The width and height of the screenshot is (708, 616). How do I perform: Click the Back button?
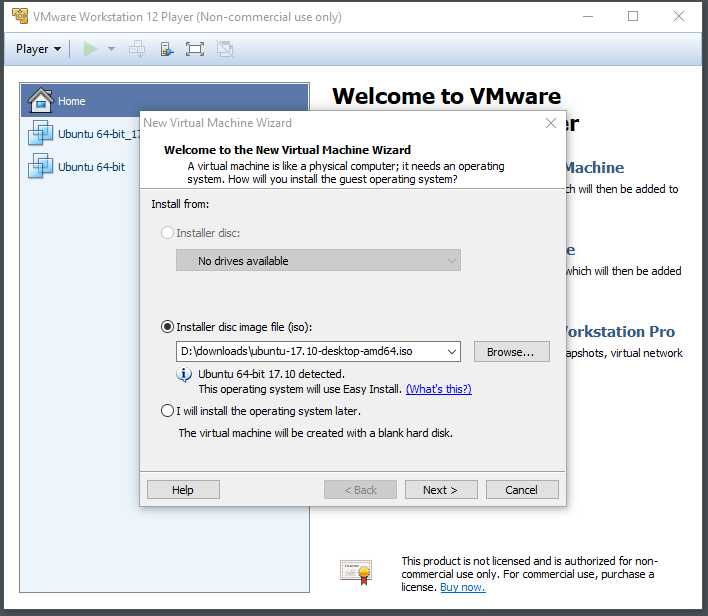(x=360, y=490)
